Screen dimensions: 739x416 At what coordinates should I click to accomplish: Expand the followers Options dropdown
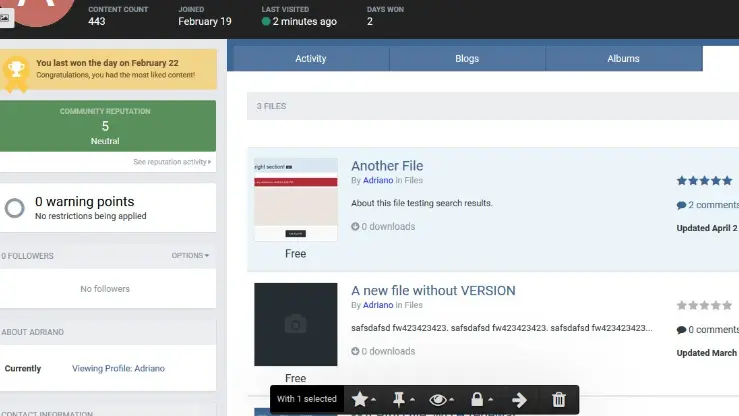[x=190, y=256]
